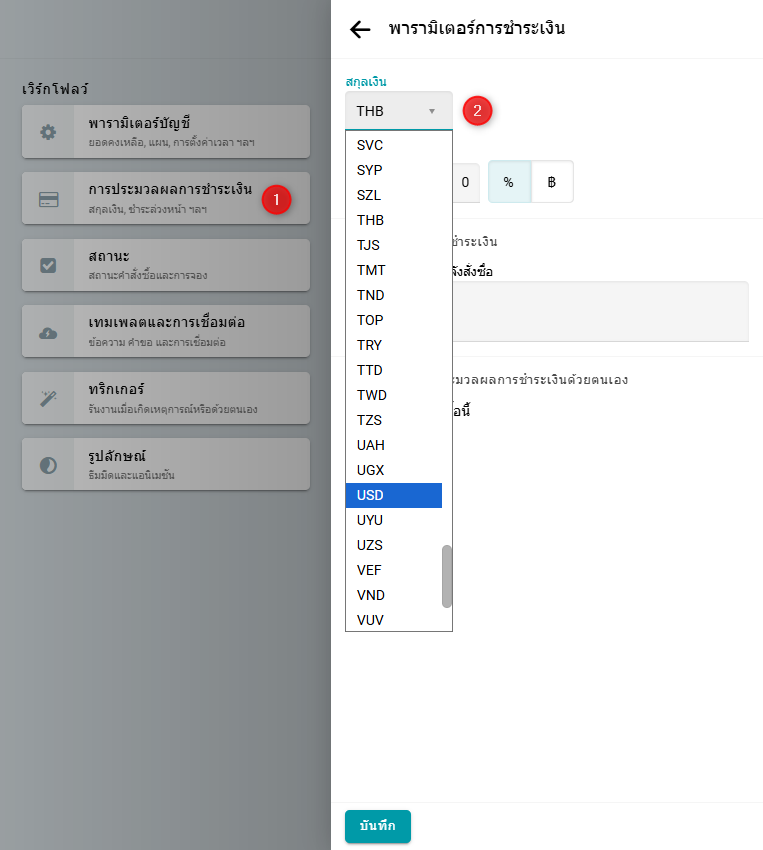Click the half-circle theme icon for รูปลักษณ์
This screenshot has height=850, width=763.
point(48,465)
